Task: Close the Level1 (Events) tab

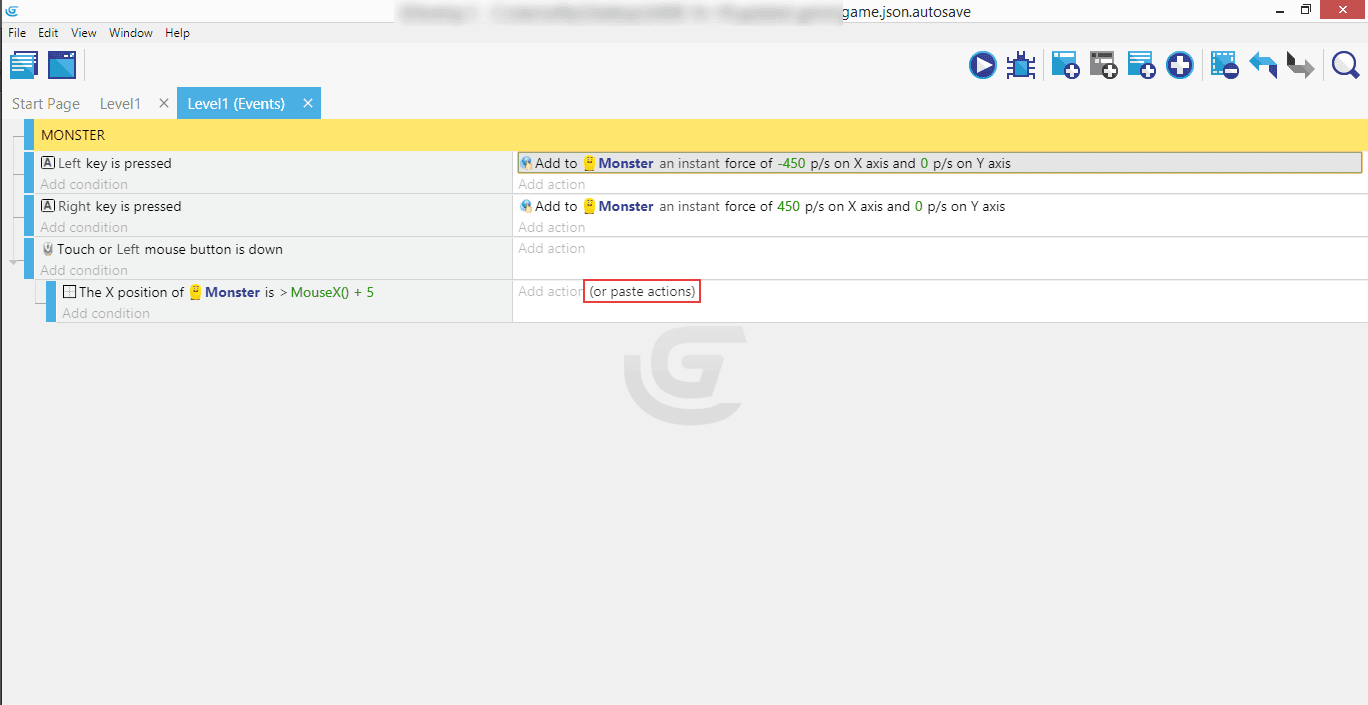Action: 308,103
